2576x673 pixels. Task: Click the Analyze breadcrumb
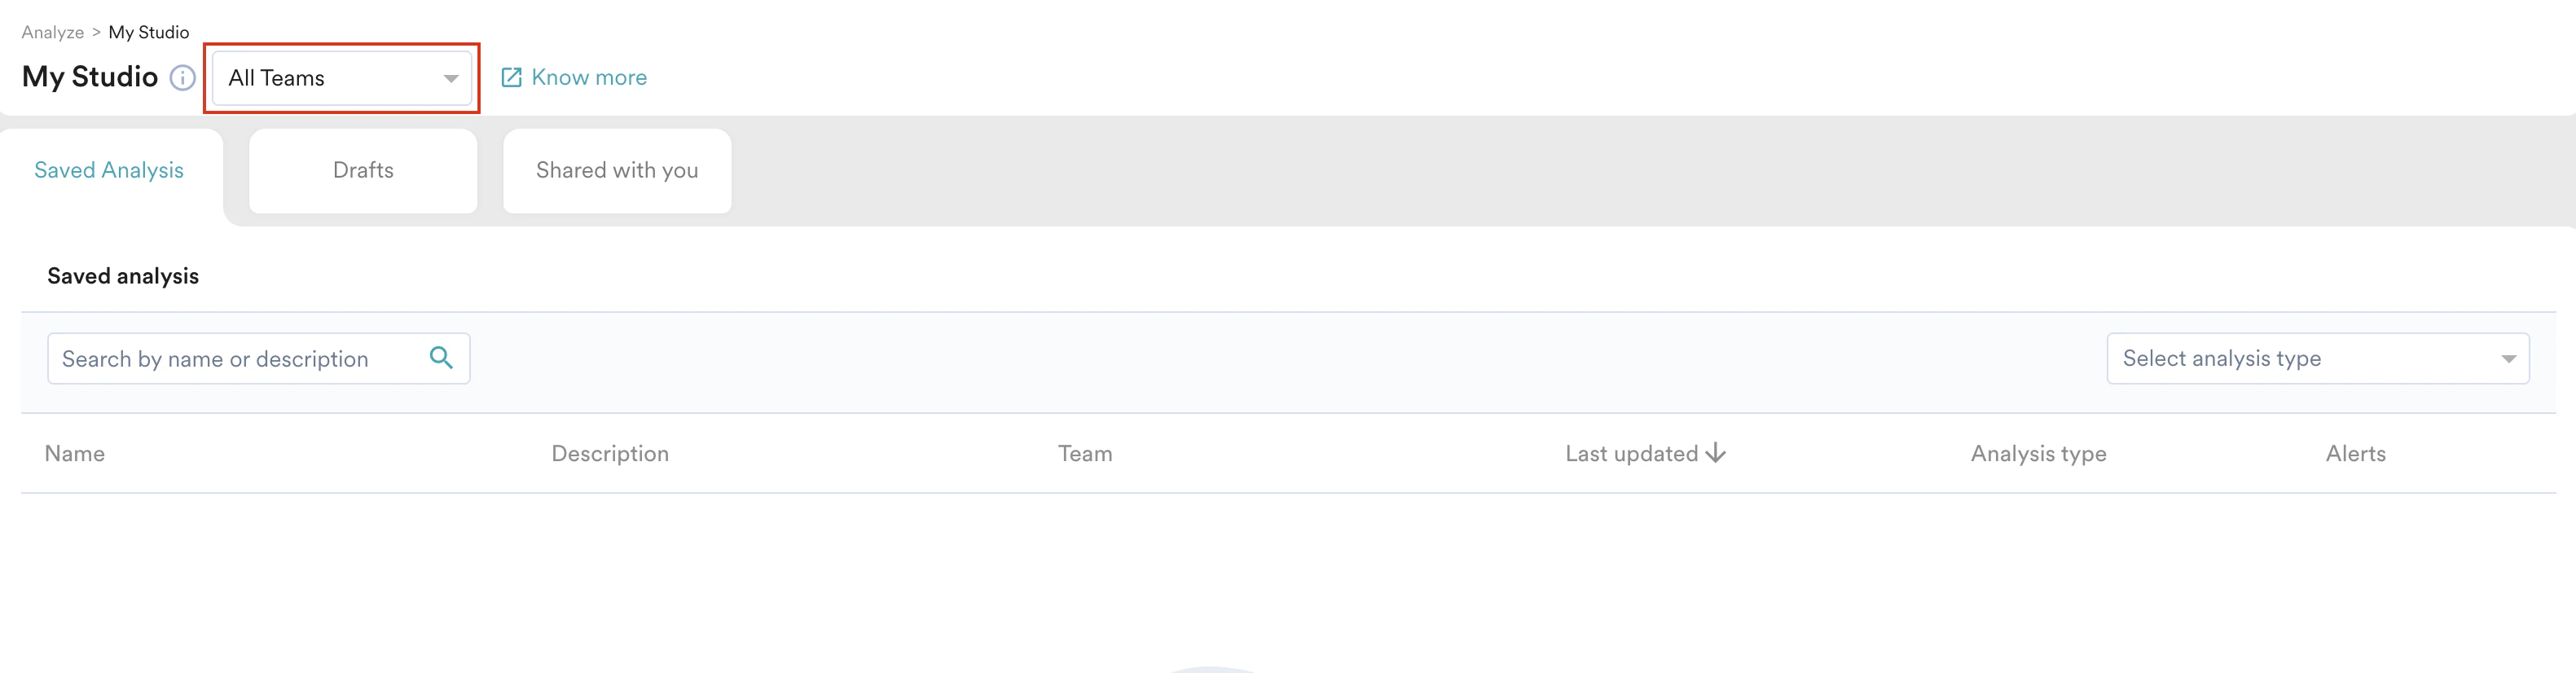[52, 31]
